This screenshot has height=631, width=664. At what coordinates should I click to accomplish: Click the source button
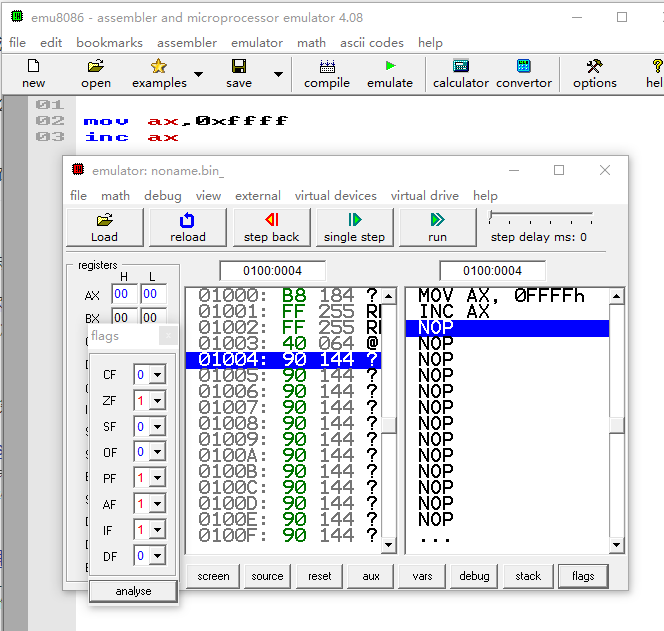click(267, 576)
